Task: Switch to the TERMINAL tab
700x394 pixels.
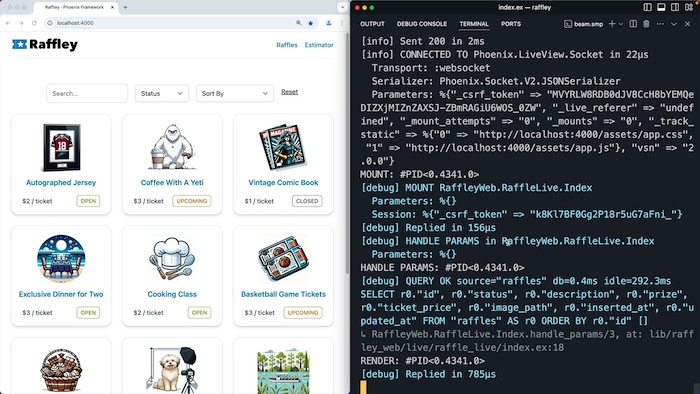Action: 474,24
